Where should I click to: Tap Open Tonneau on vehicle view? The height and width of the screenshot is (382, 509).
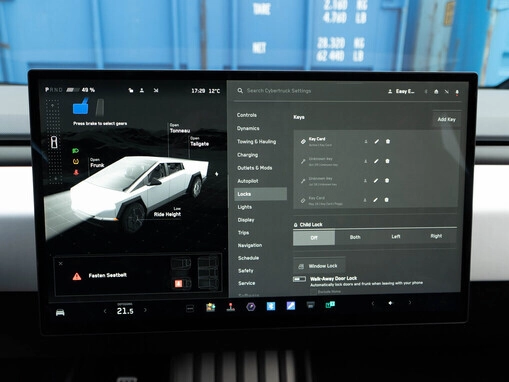click(180, 128)
